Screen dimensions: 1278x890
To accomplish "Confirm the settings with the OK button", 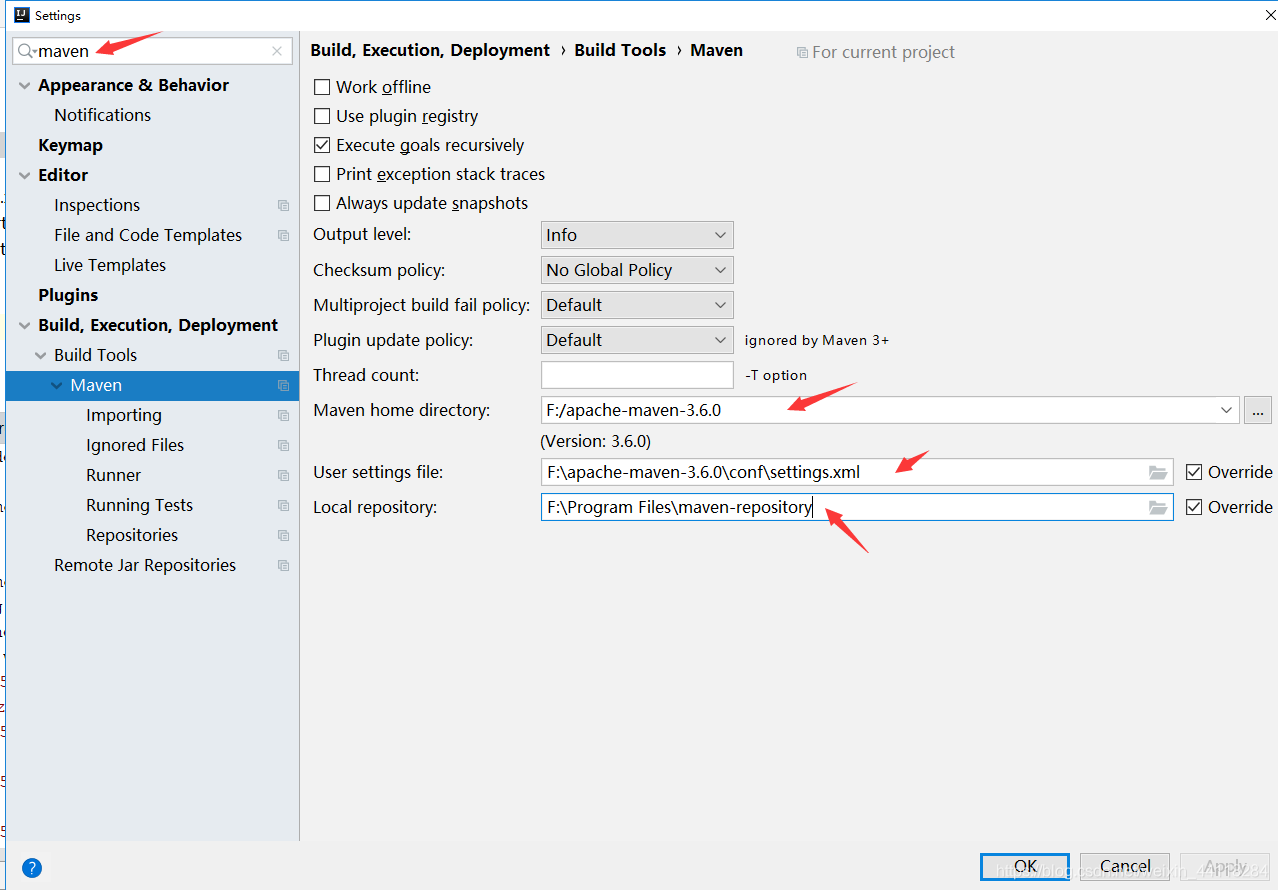I will pyautogui.click(x=1025, y=866).
